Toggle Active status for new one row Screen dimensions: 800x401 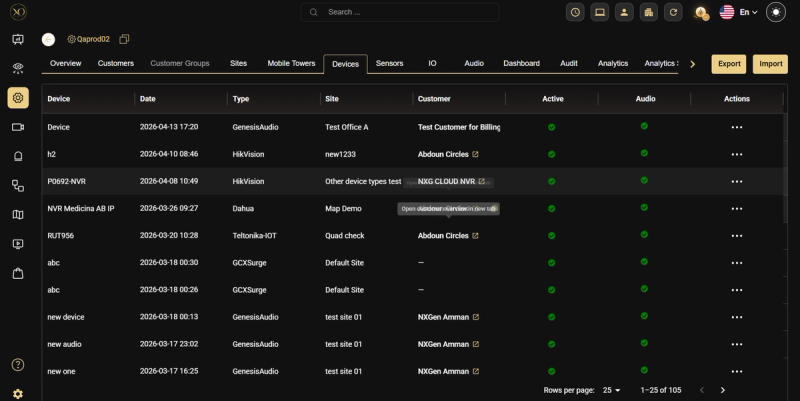point(552,371)
